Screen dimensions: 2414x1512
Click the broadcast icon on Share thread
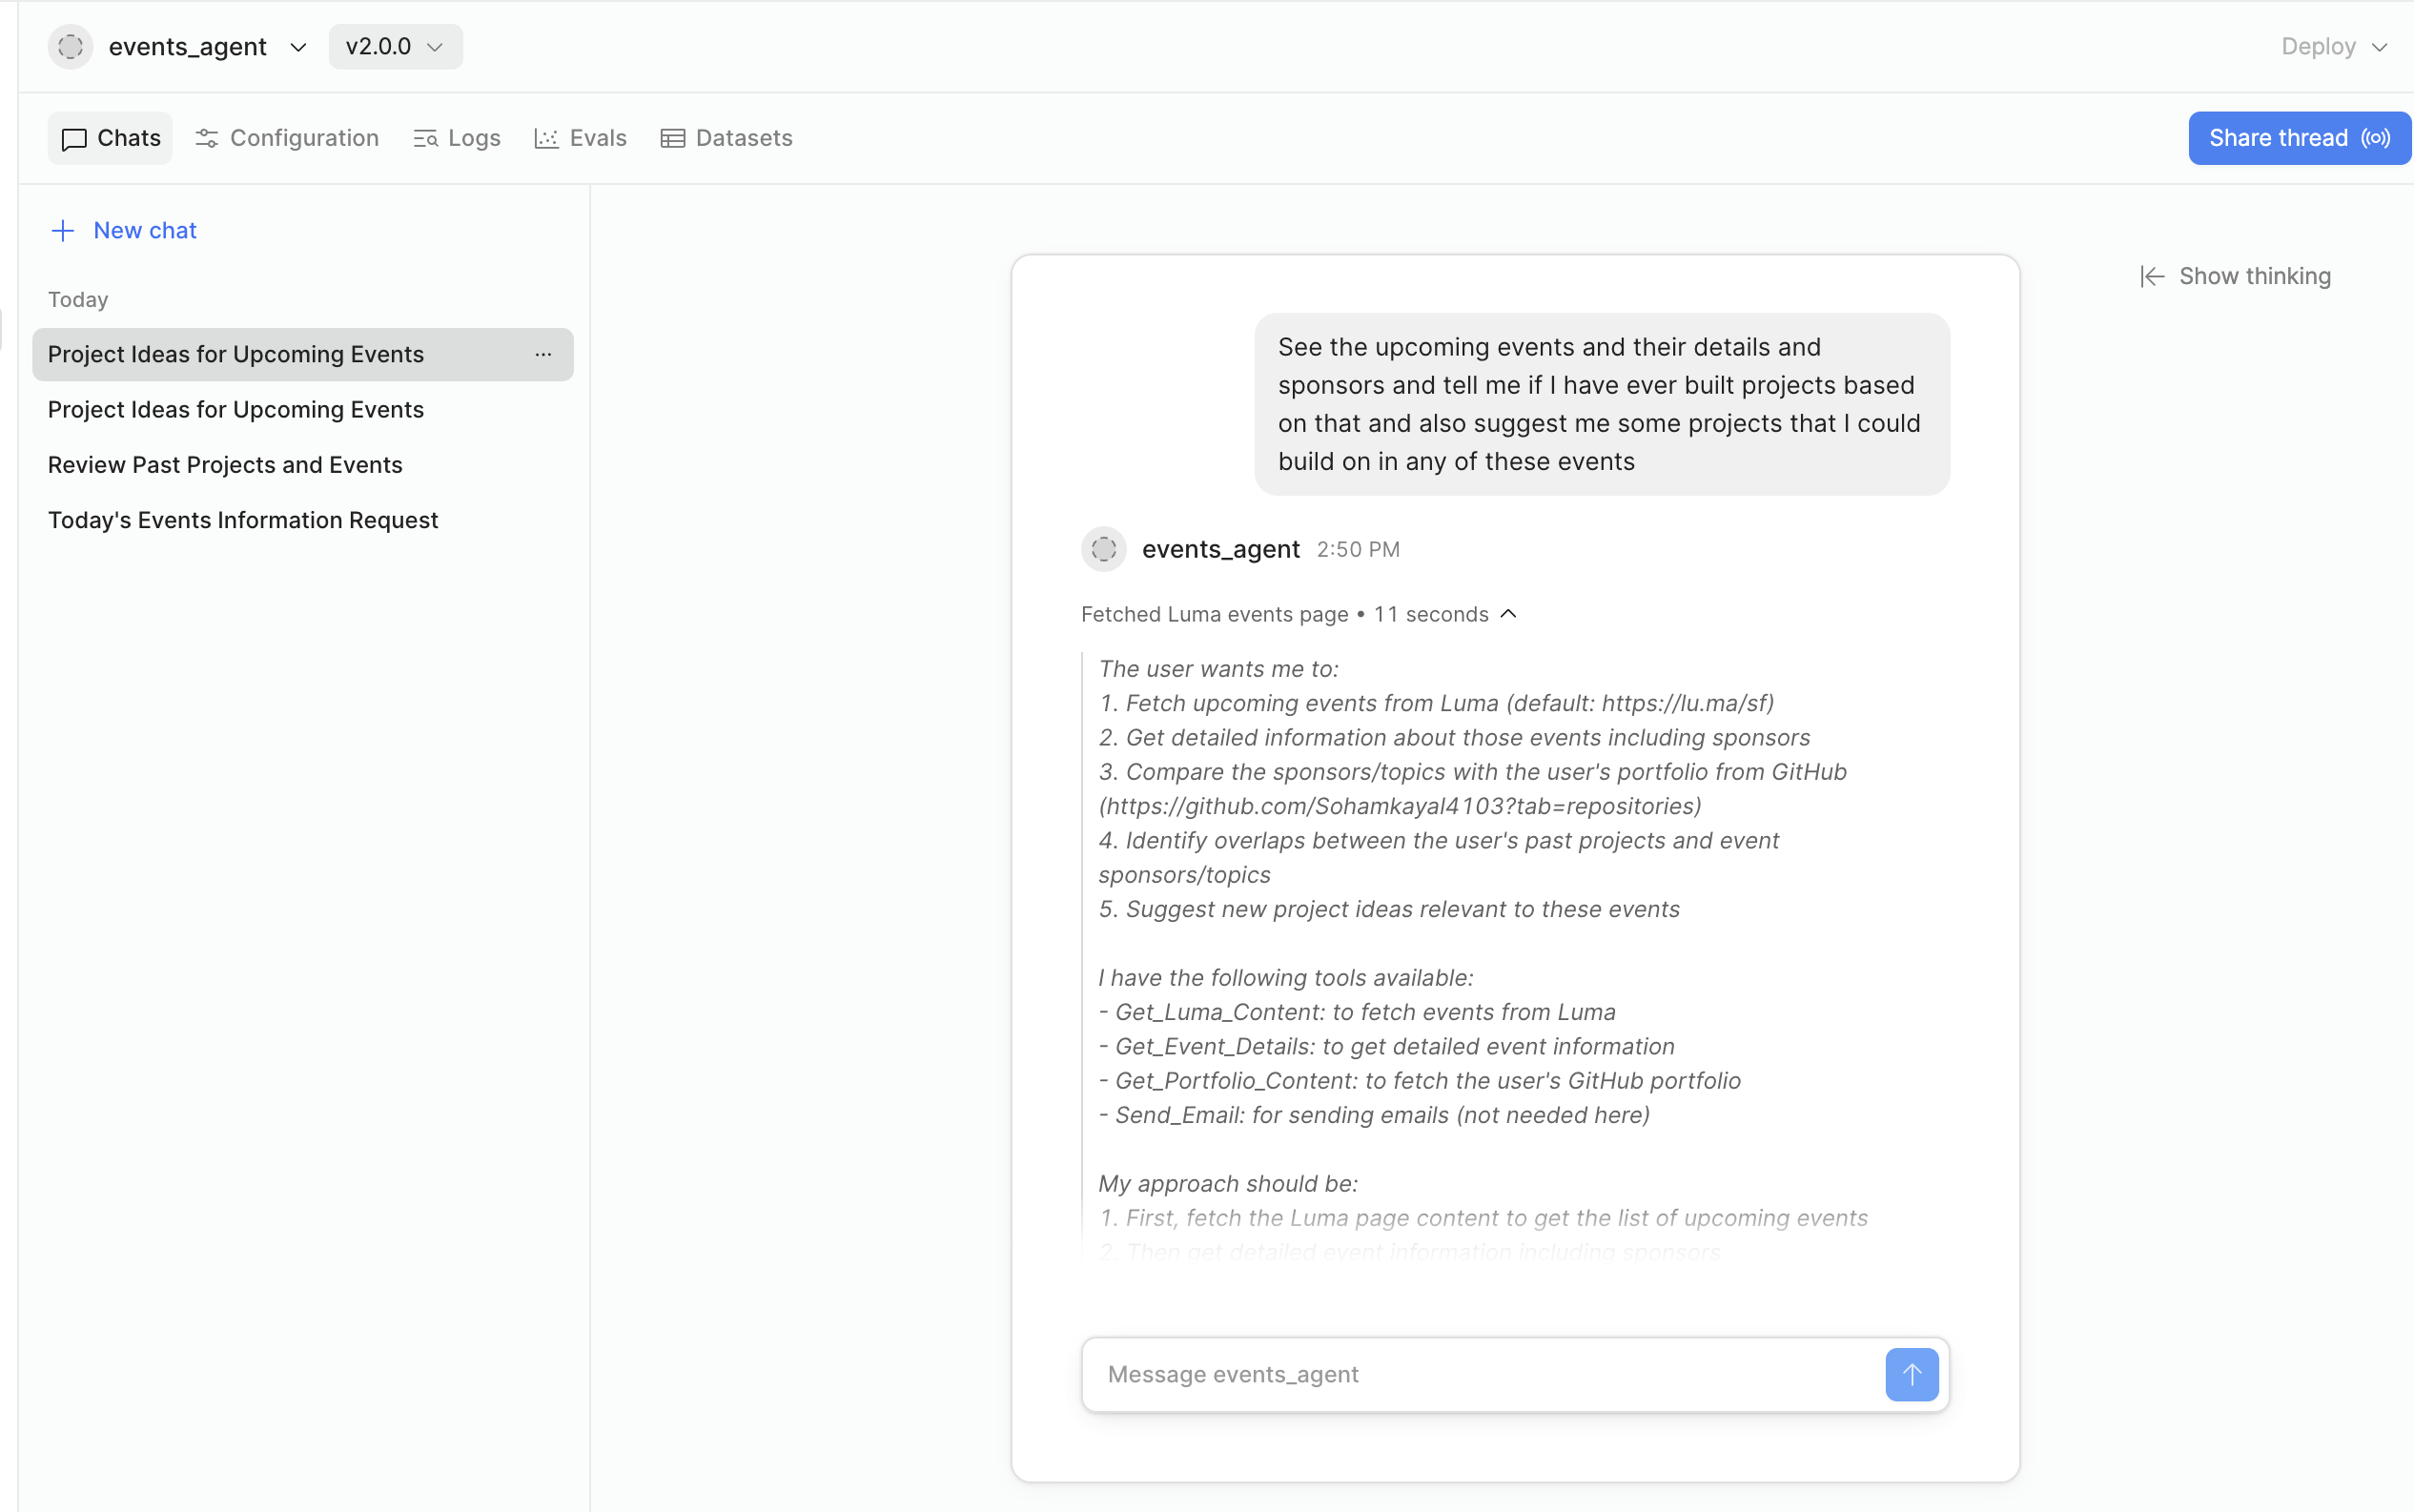[x=2376, y=138]
